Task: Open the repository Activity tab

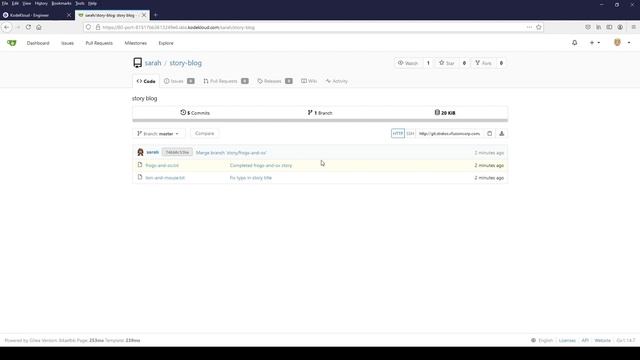Action: point(337,81)
